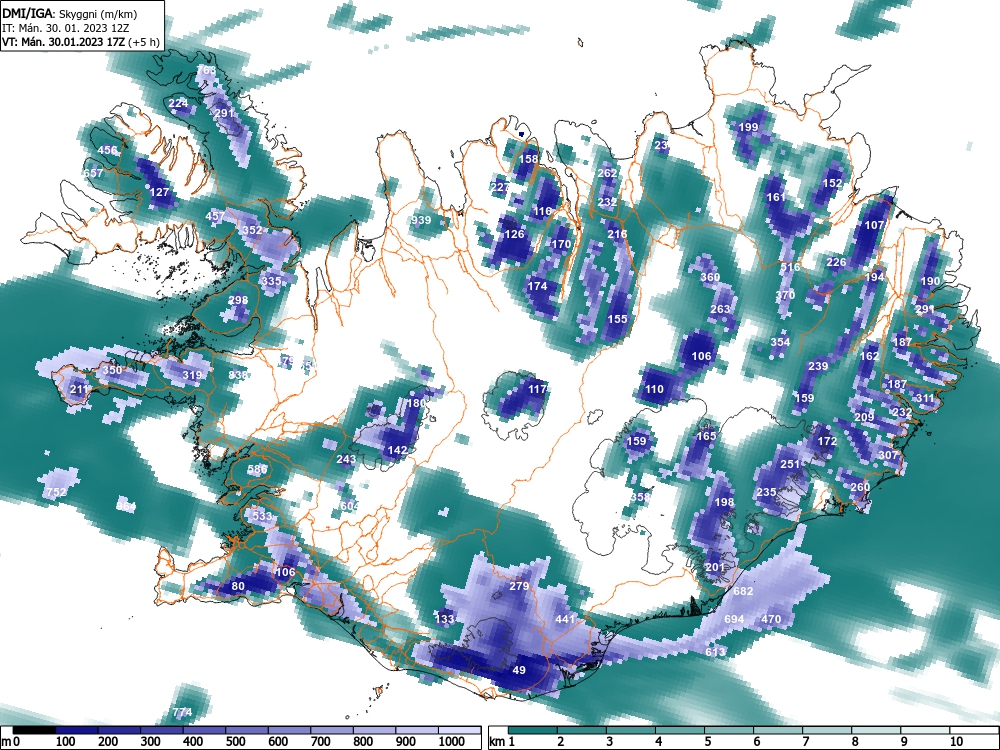
Task: Click the 161 visibility label
Action: pos(776,197)
